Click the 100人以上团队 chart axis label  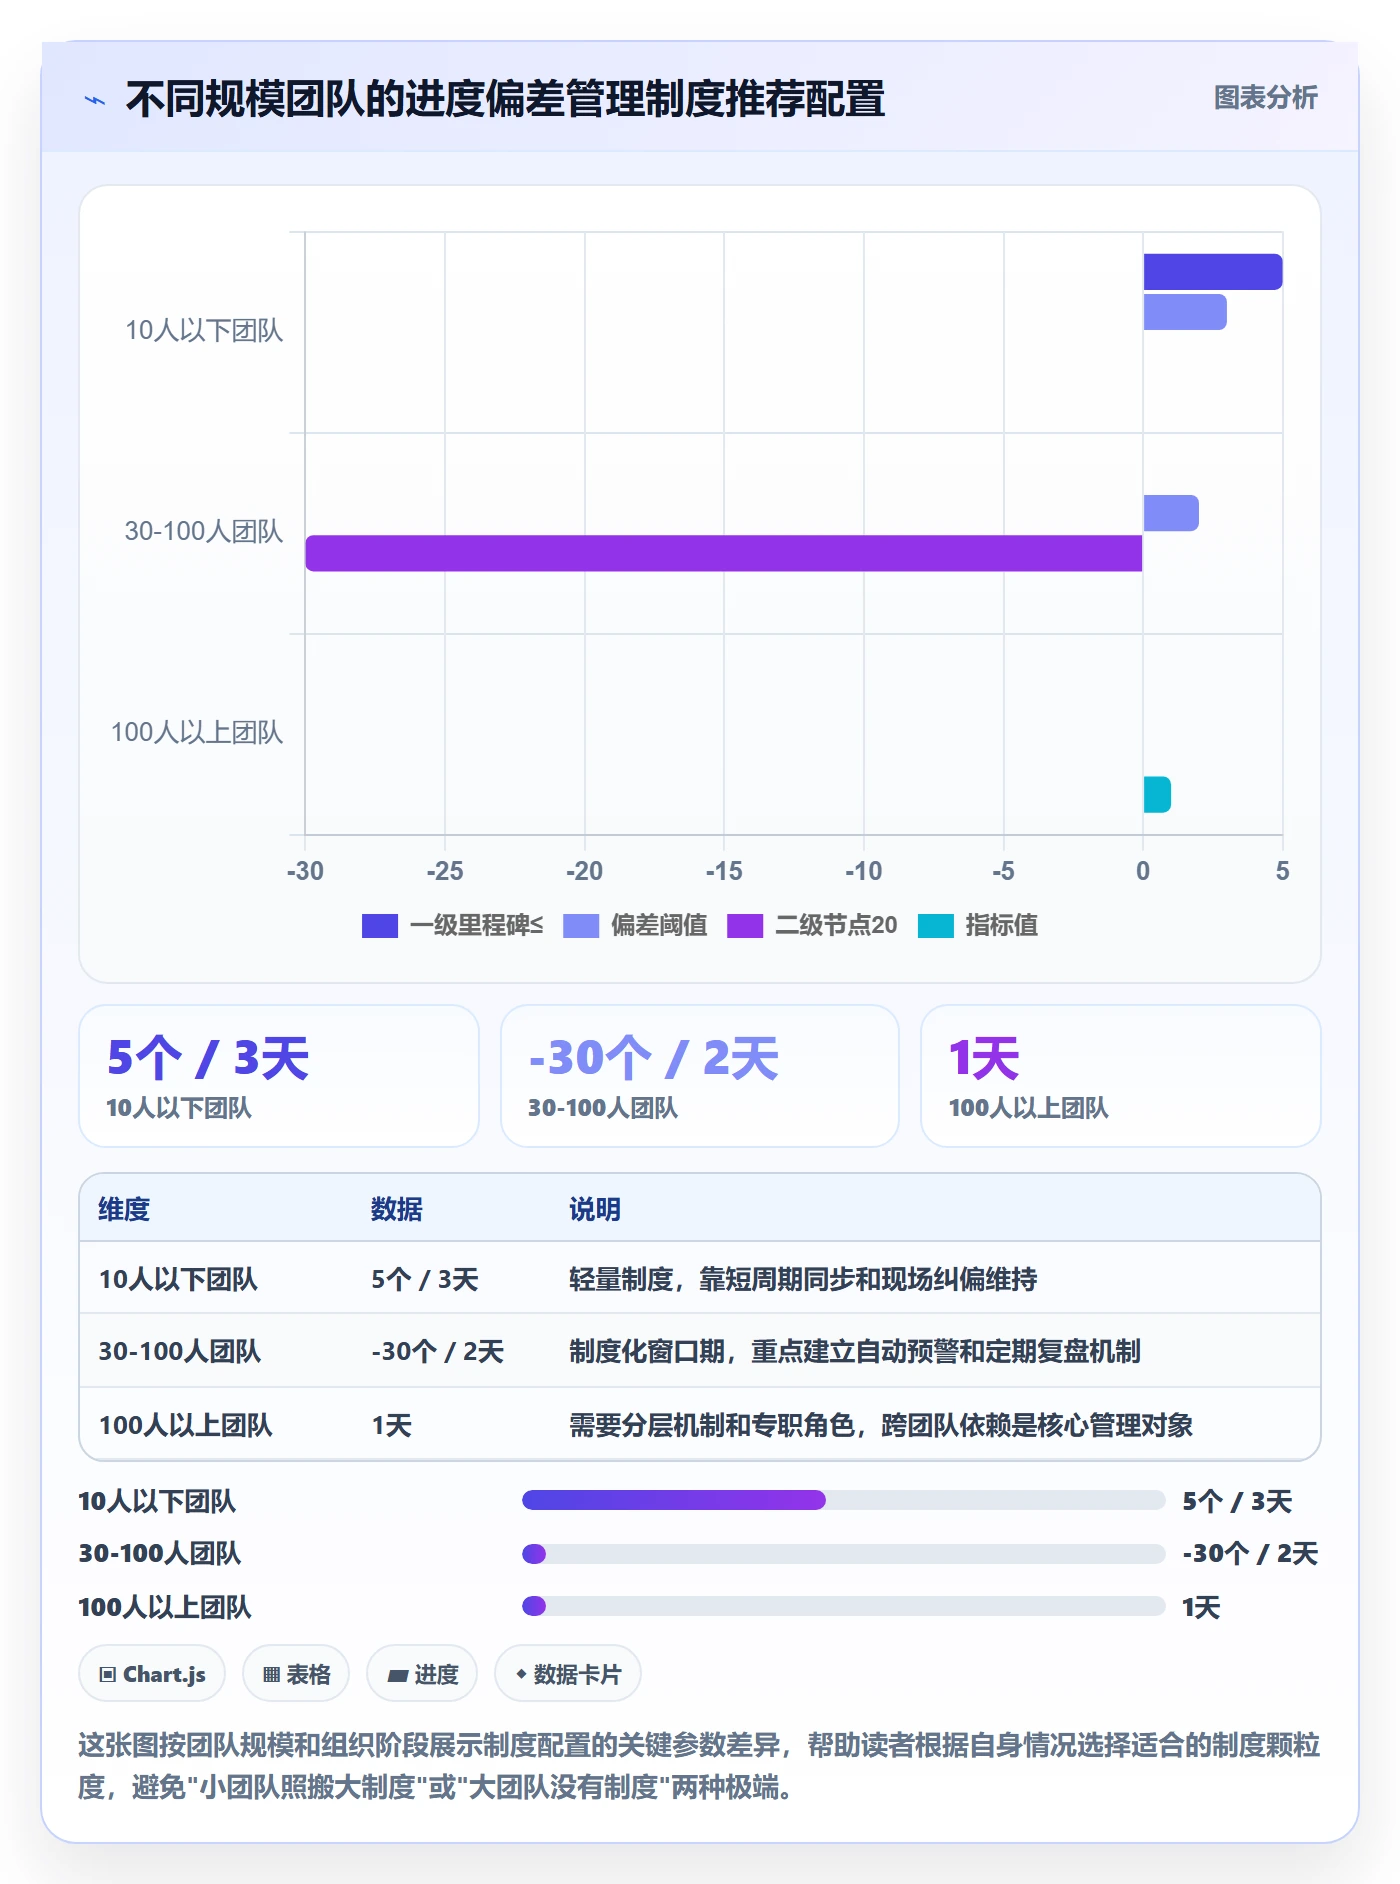coord(197,732)
